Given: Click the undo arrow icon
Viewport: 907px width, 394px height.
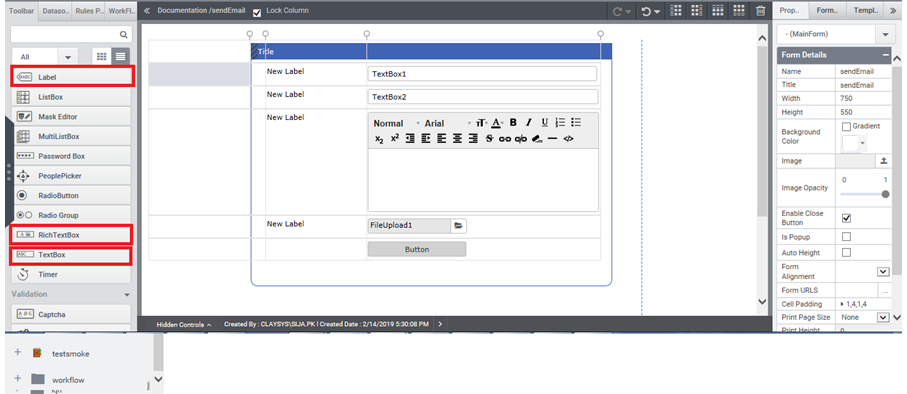Looking at the screenshot, I should [647, 11].
